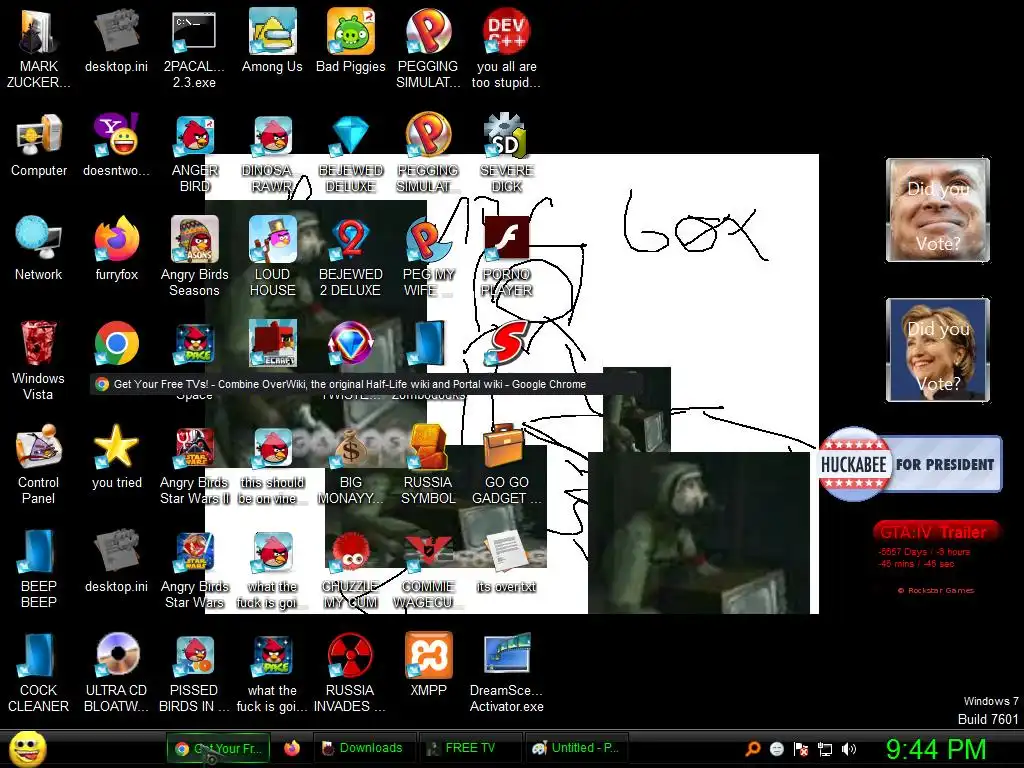The width and height of the screenshot is (1024, 768).
Task: Click the magnifier search tray icon
Action: click(752, 749)
